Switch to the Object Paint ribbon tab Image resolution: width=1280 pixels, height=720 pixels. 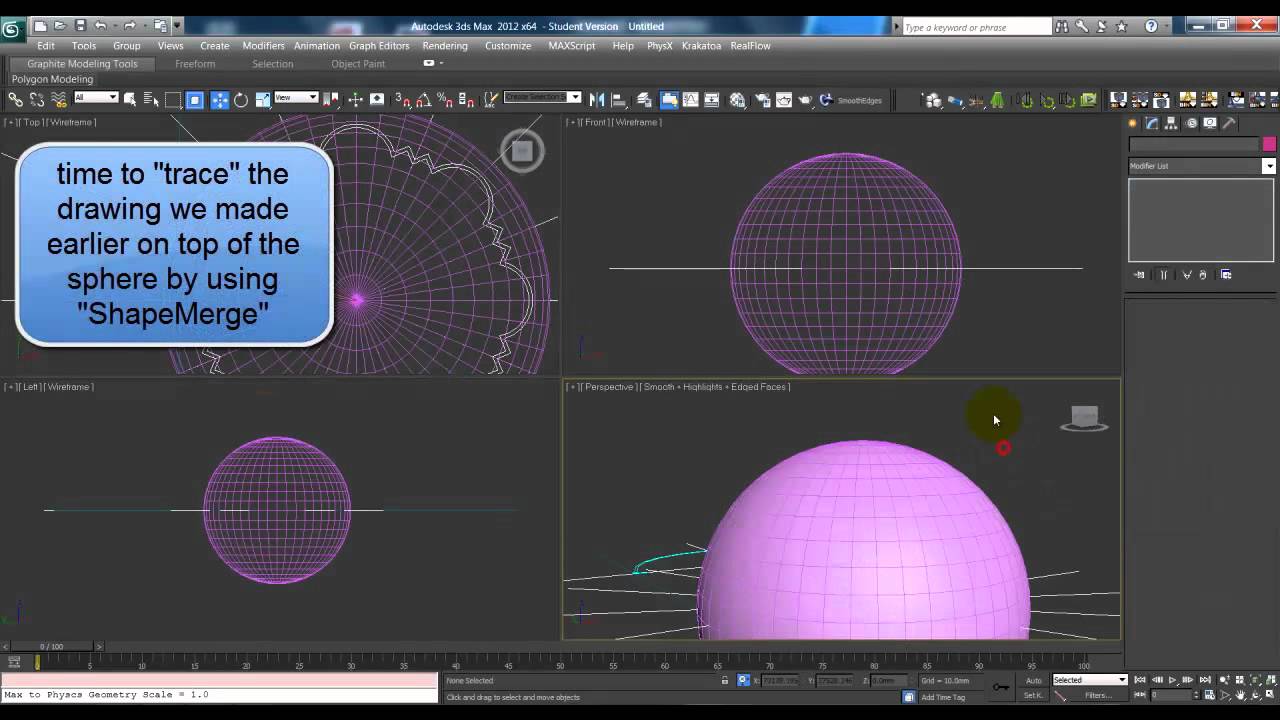coord(358,63)
